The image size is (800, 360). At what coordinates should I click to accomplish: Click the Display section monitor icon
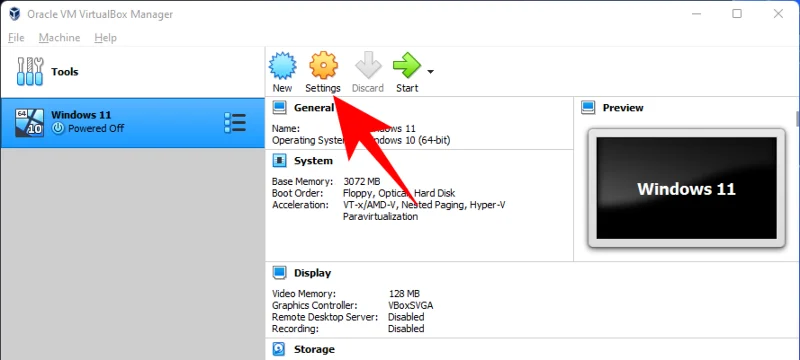[x=279, y=273]
